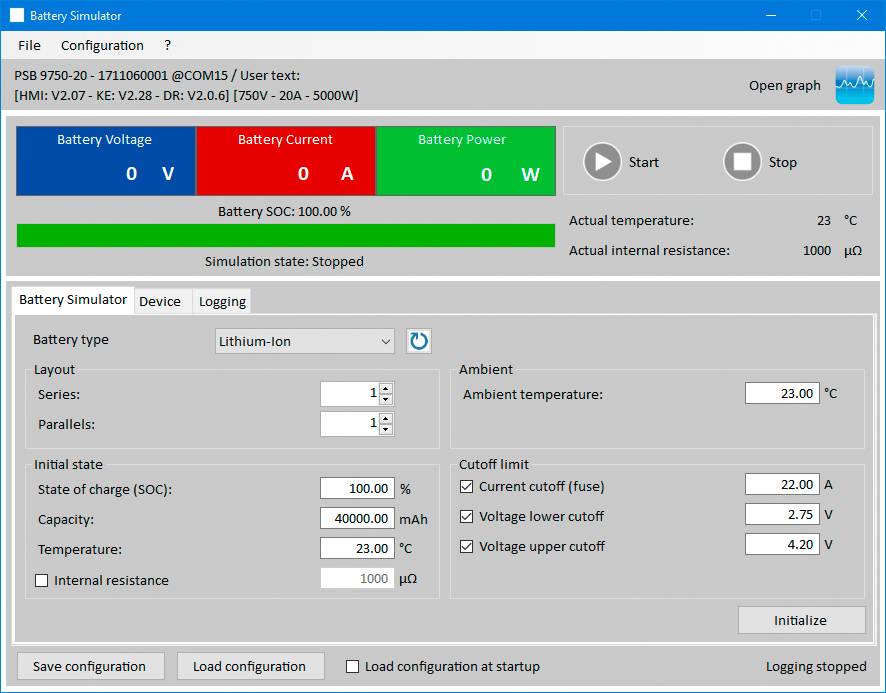886x693 pixels.
Task: Click the Stop simulation icon
Action: tap(740, 162)
